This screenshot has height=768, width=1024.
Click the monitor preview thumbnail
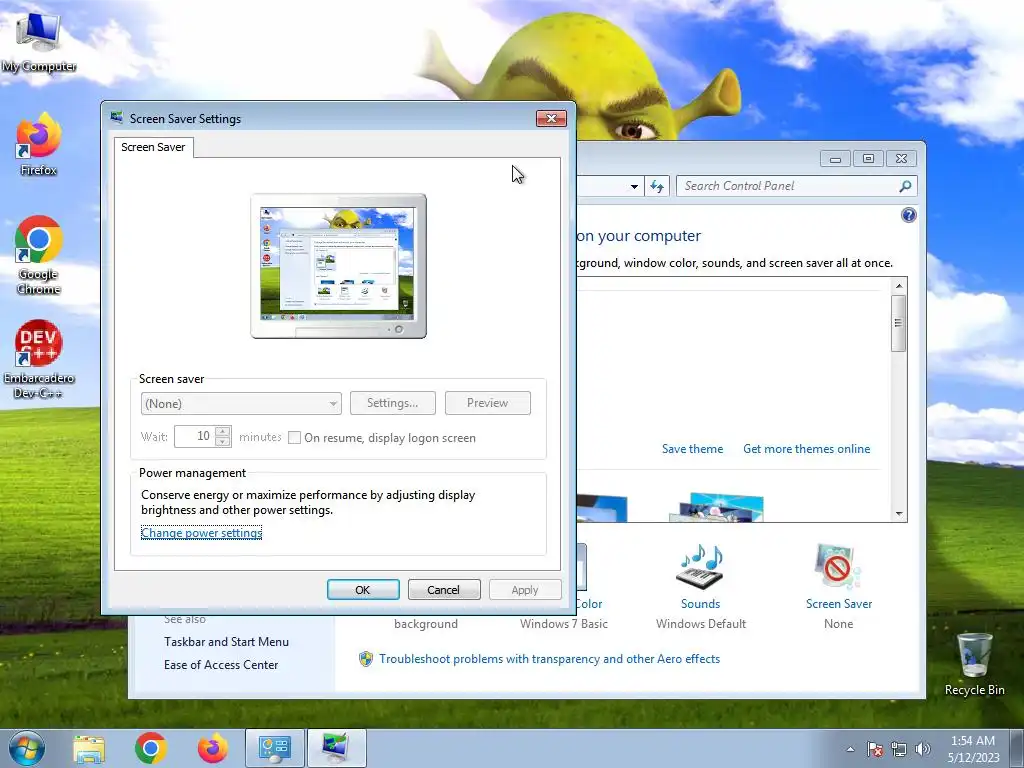pyautogui.click(x=338, y=266)
